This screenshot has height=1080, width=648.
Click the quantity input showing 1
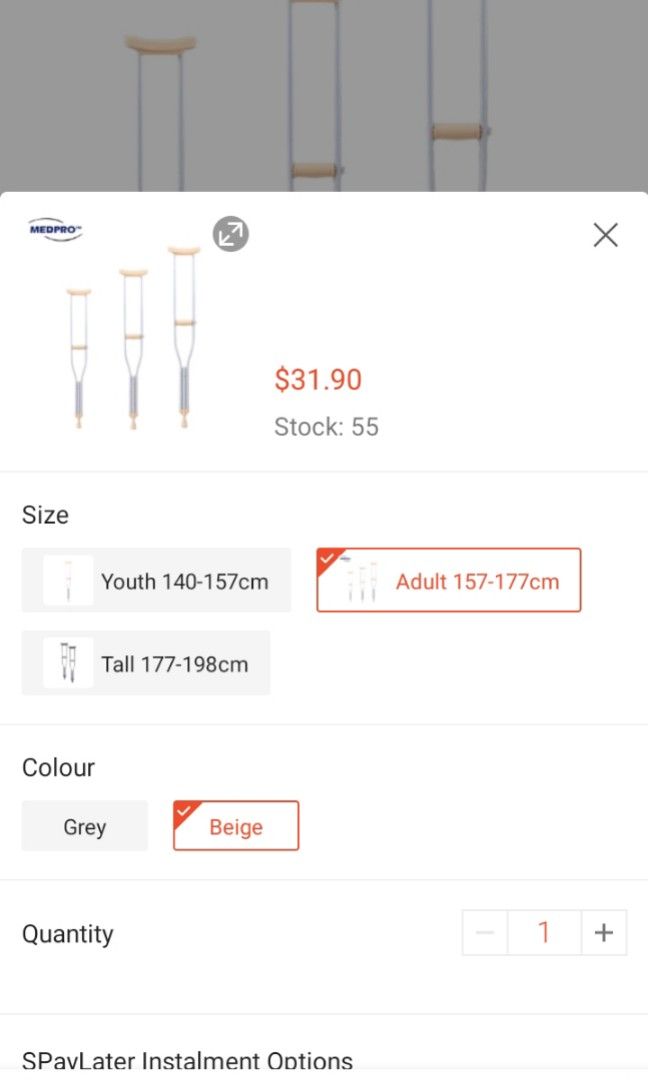pos(544,932)
